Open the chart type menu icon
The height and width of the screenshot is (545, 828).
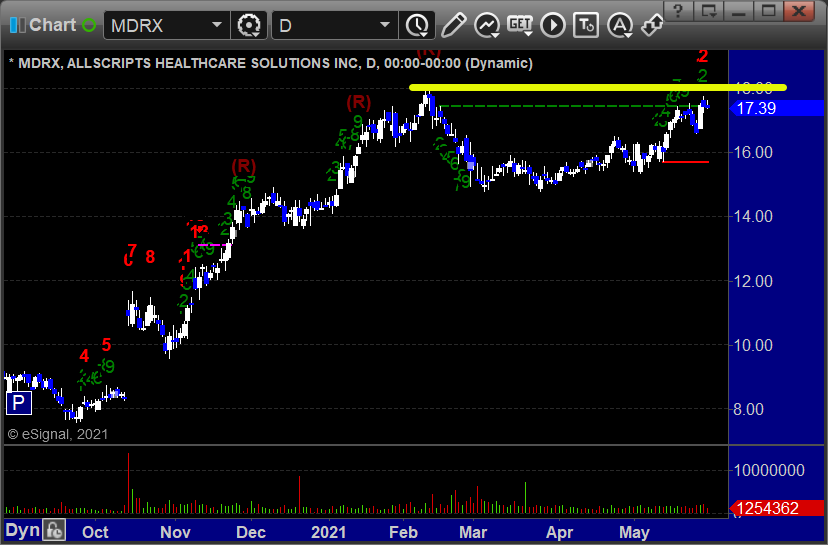click(x=486, y=25)
